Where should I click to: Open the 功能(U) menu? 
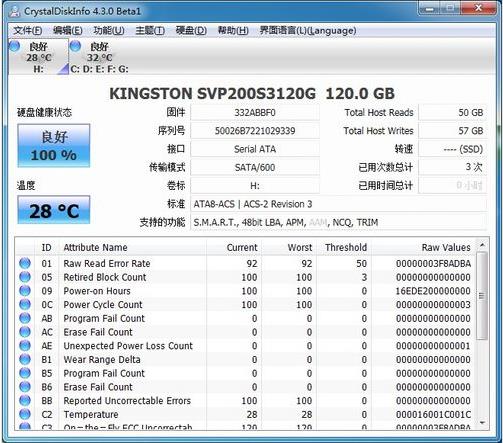click(x=109, y=30)
